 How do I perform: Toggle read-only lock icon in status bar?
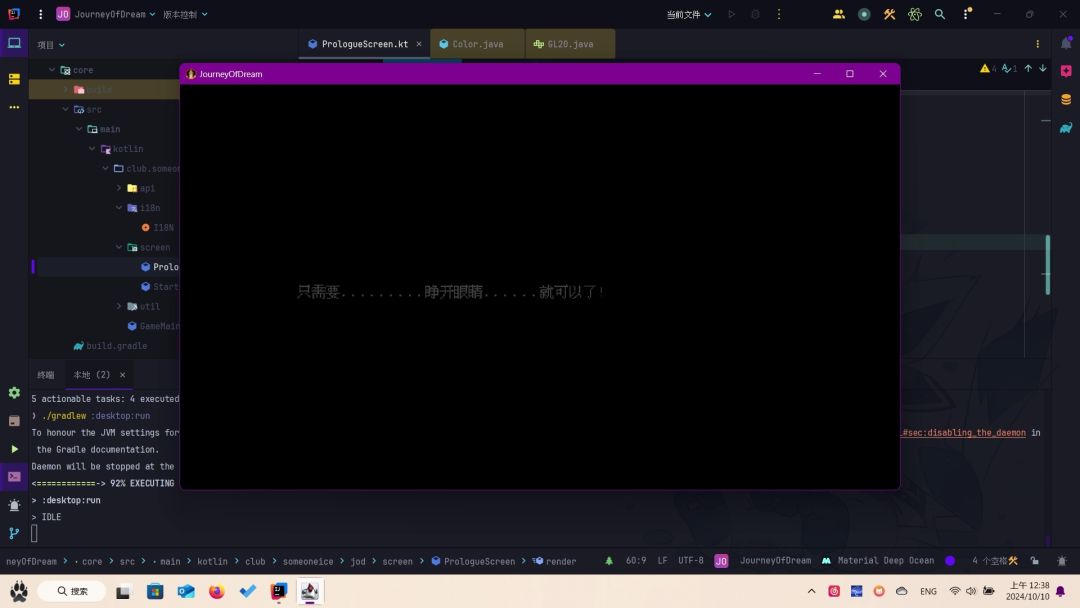click(x=1034, y=561)
